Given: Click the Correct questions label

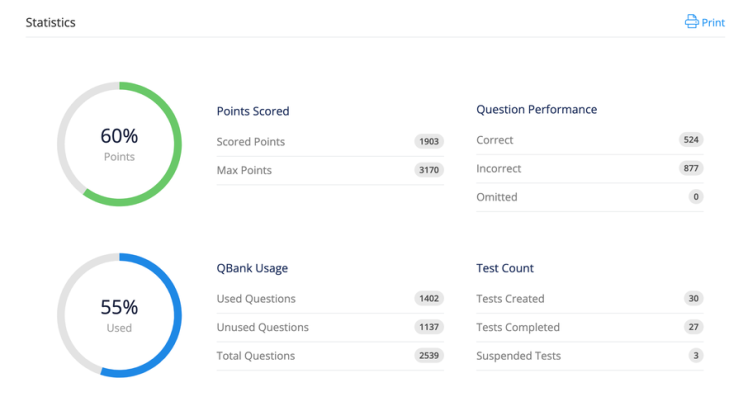Looking at the screenshot, I should tap(495, 140).
